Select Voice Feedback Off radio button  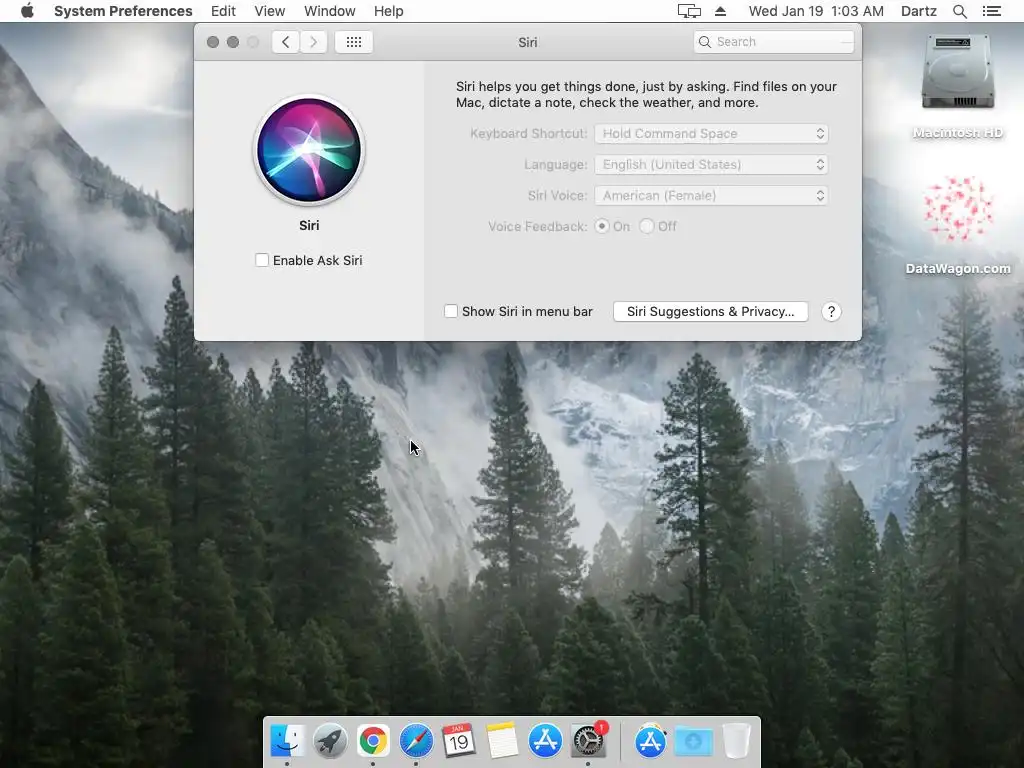(x=647, y=226)
